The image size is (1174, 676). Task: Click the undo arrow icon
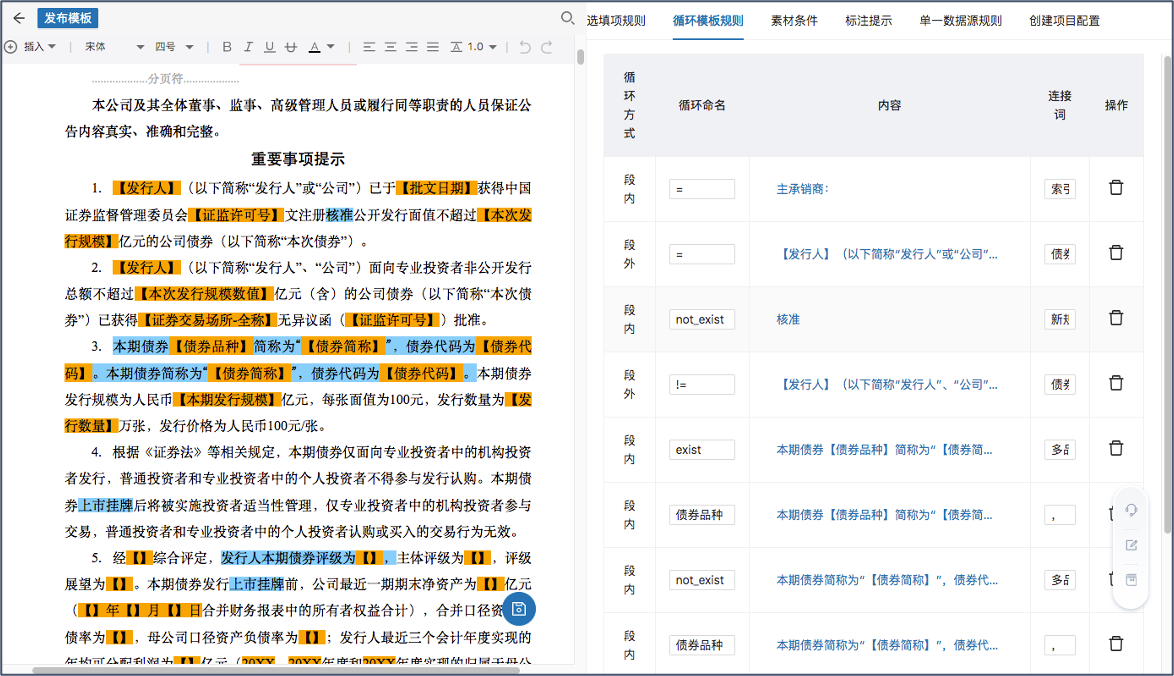(525, 47)
